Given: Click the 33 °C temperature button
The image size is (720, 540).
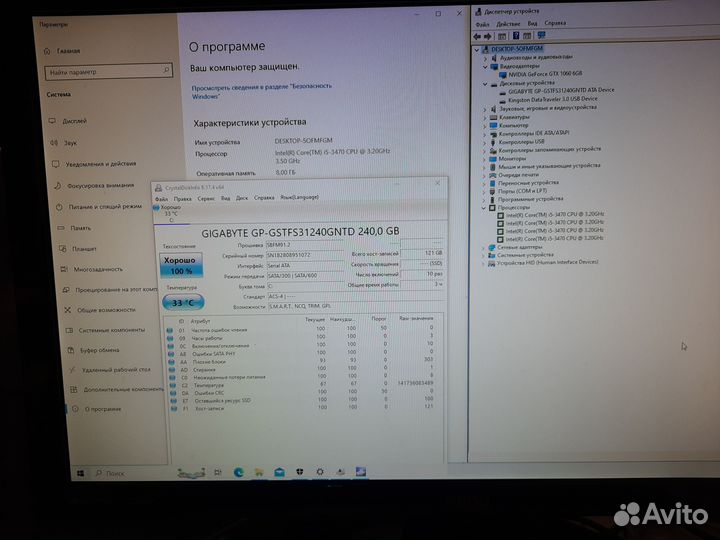Looking at the screenshot, I should pos(183,303).
